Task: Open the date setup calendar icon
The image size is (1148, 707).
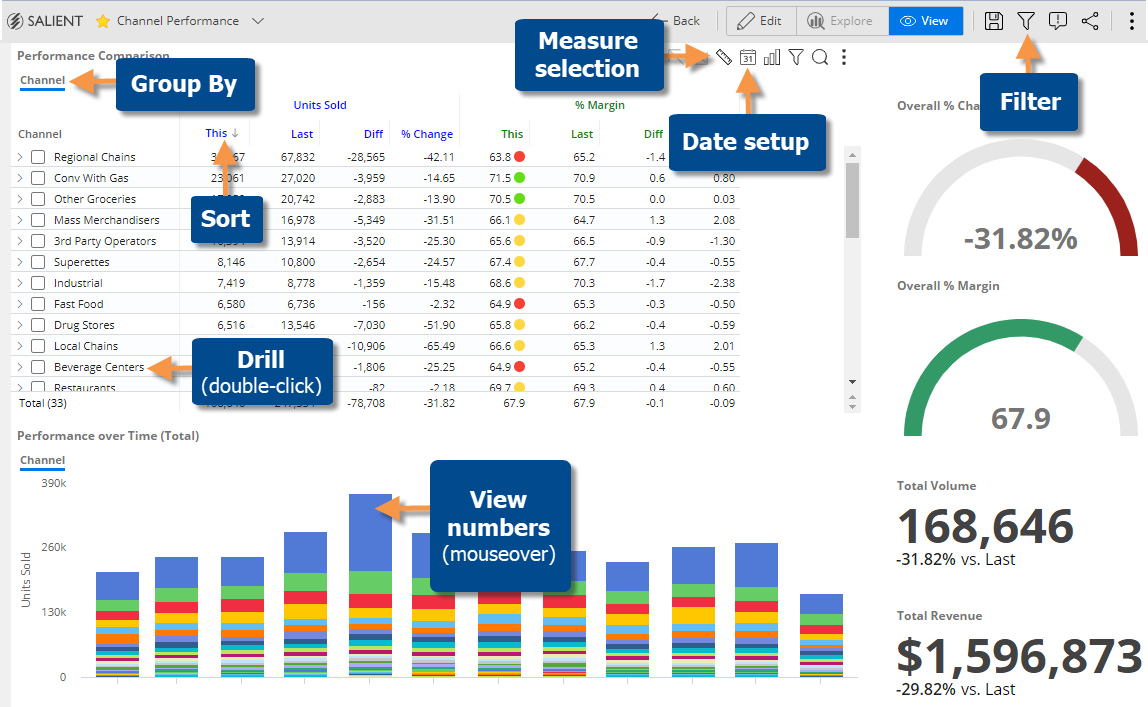Action: [748, 57]
